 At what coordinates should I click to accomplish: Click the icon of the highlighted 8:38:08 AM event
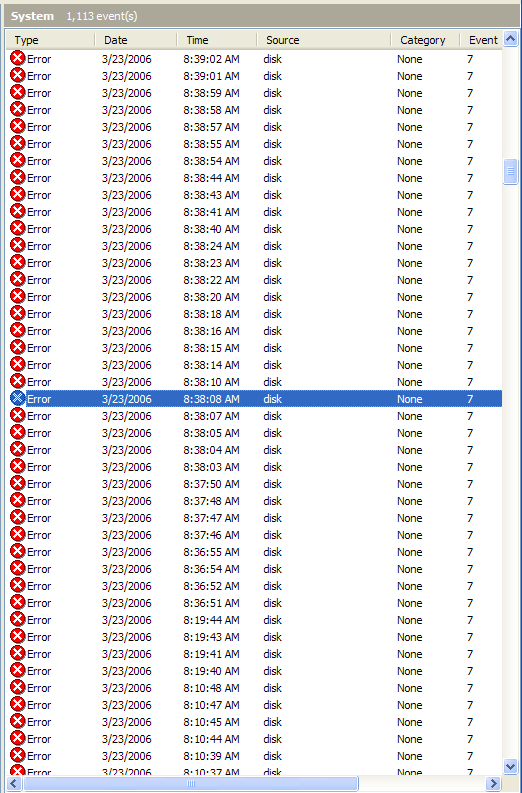coord(18,399)
